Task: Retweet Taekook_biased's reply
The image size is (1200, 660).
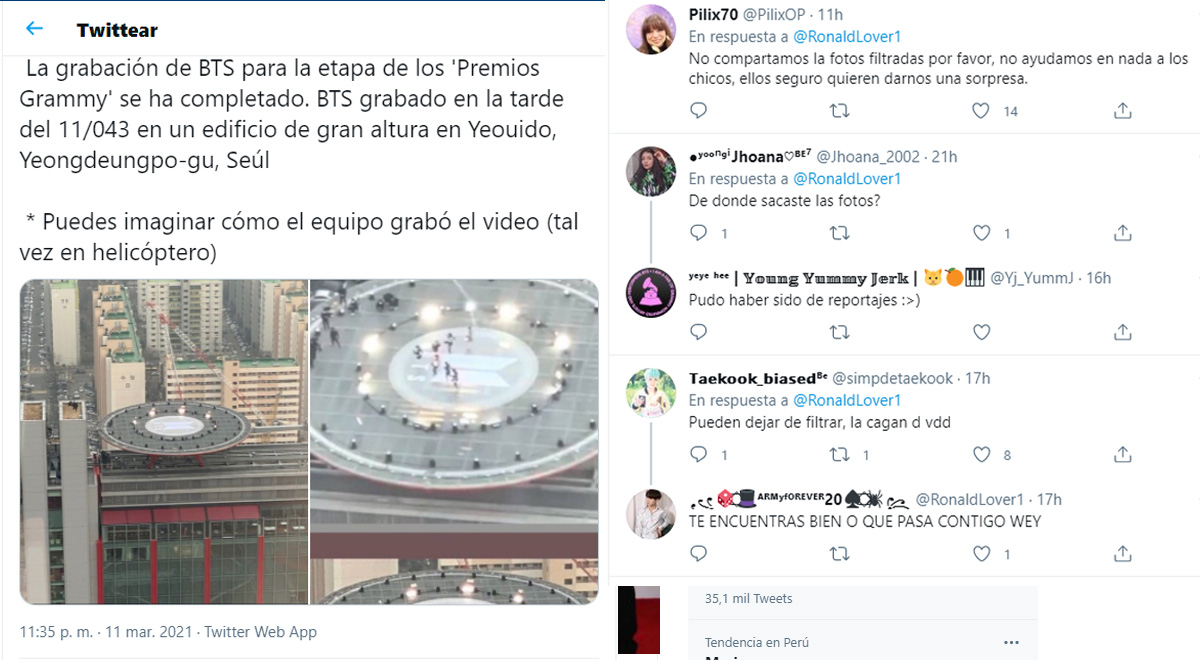Action: pyautogui.click(x=840, y=455)
